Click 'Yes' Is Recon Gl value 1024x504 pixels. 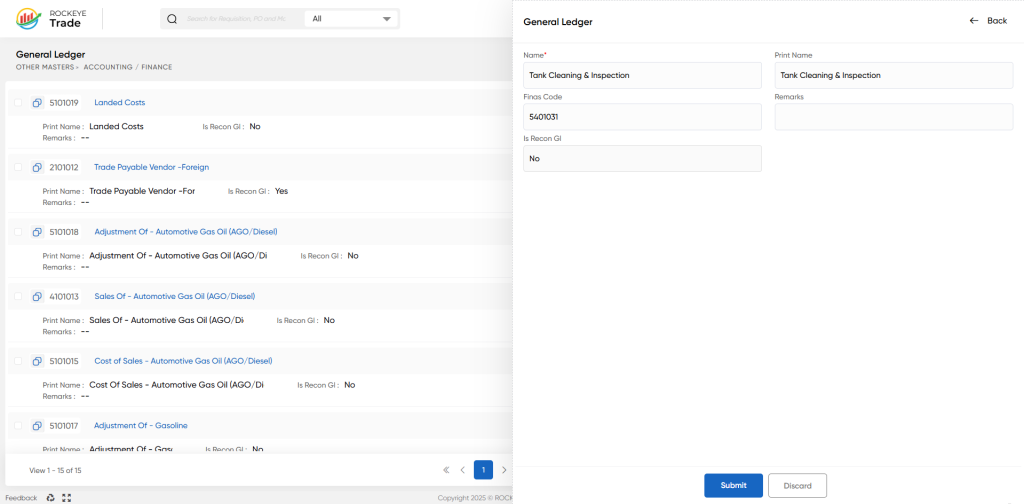[281, 191]
